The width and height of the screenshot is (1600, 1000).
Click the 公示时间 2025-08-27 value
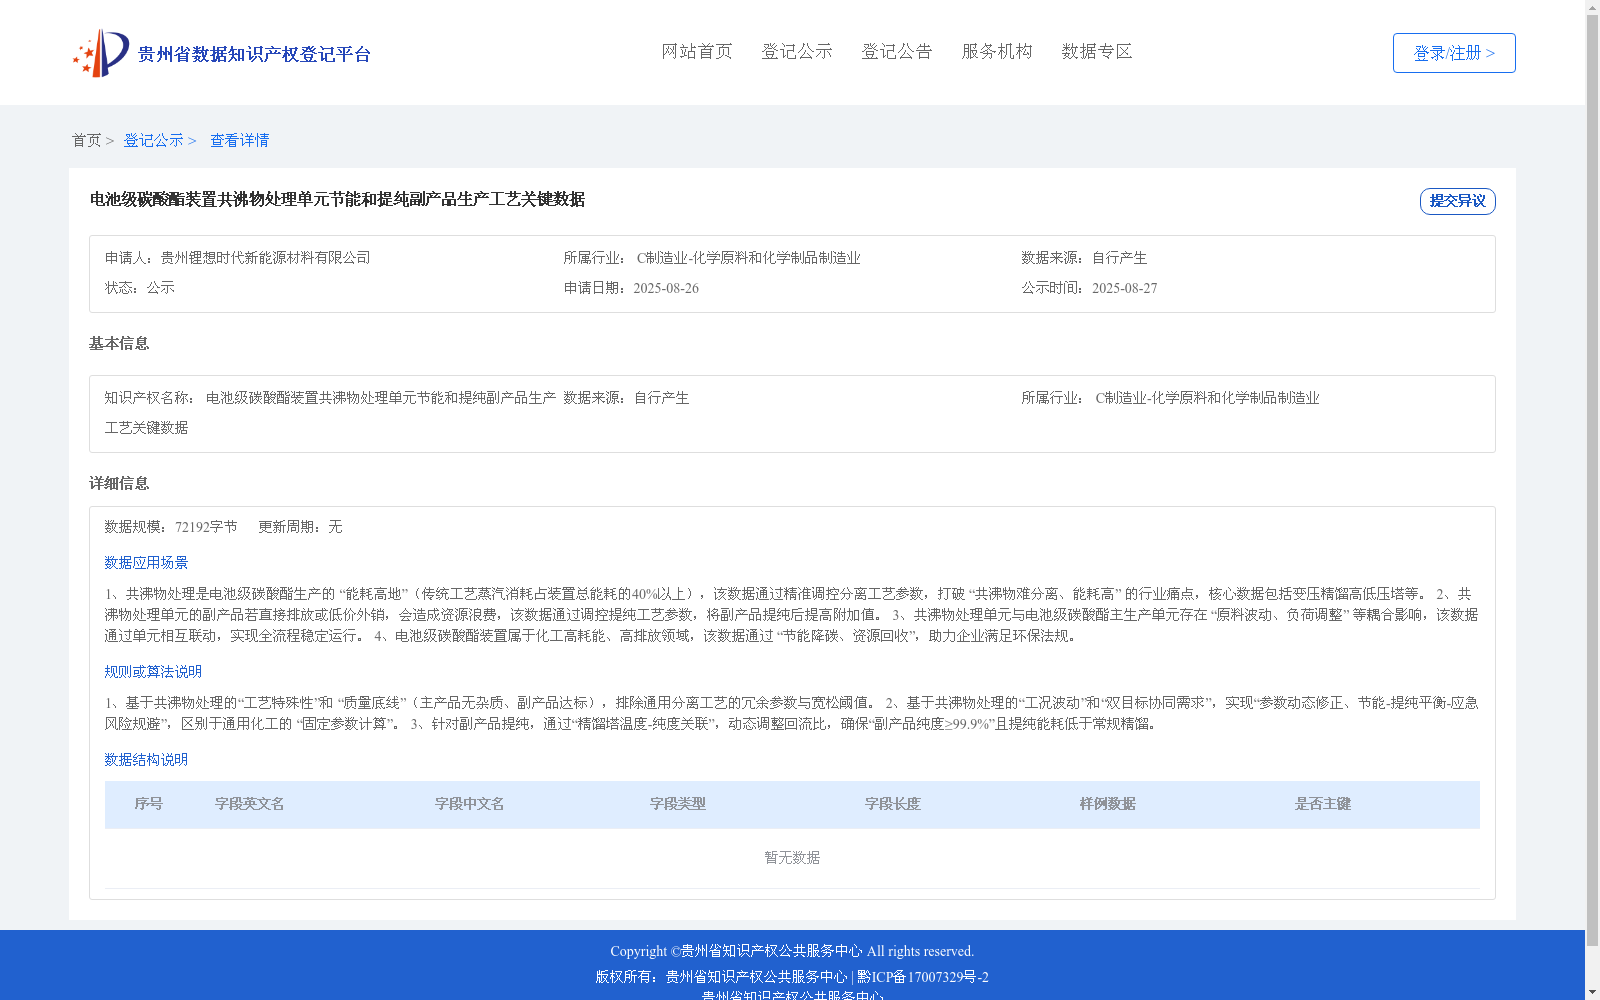point(1124,288)
